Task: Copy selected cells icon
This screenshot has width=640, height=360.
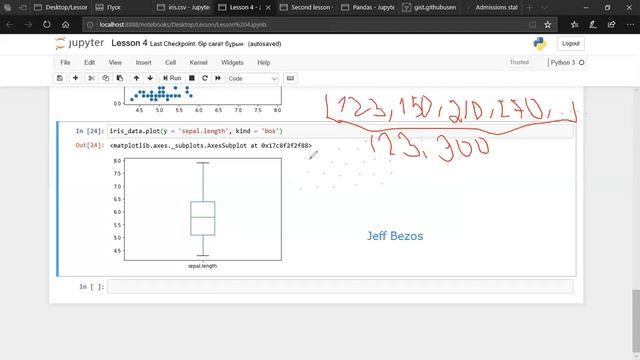Action: [106, 78]
